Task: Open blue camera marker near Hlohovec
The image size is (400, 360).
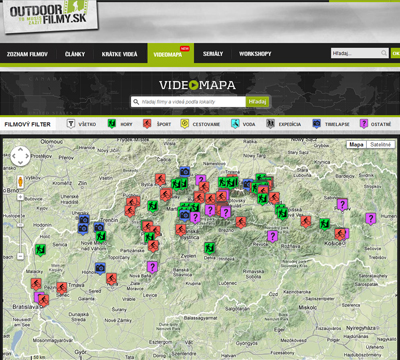Action: coord(100,268)
